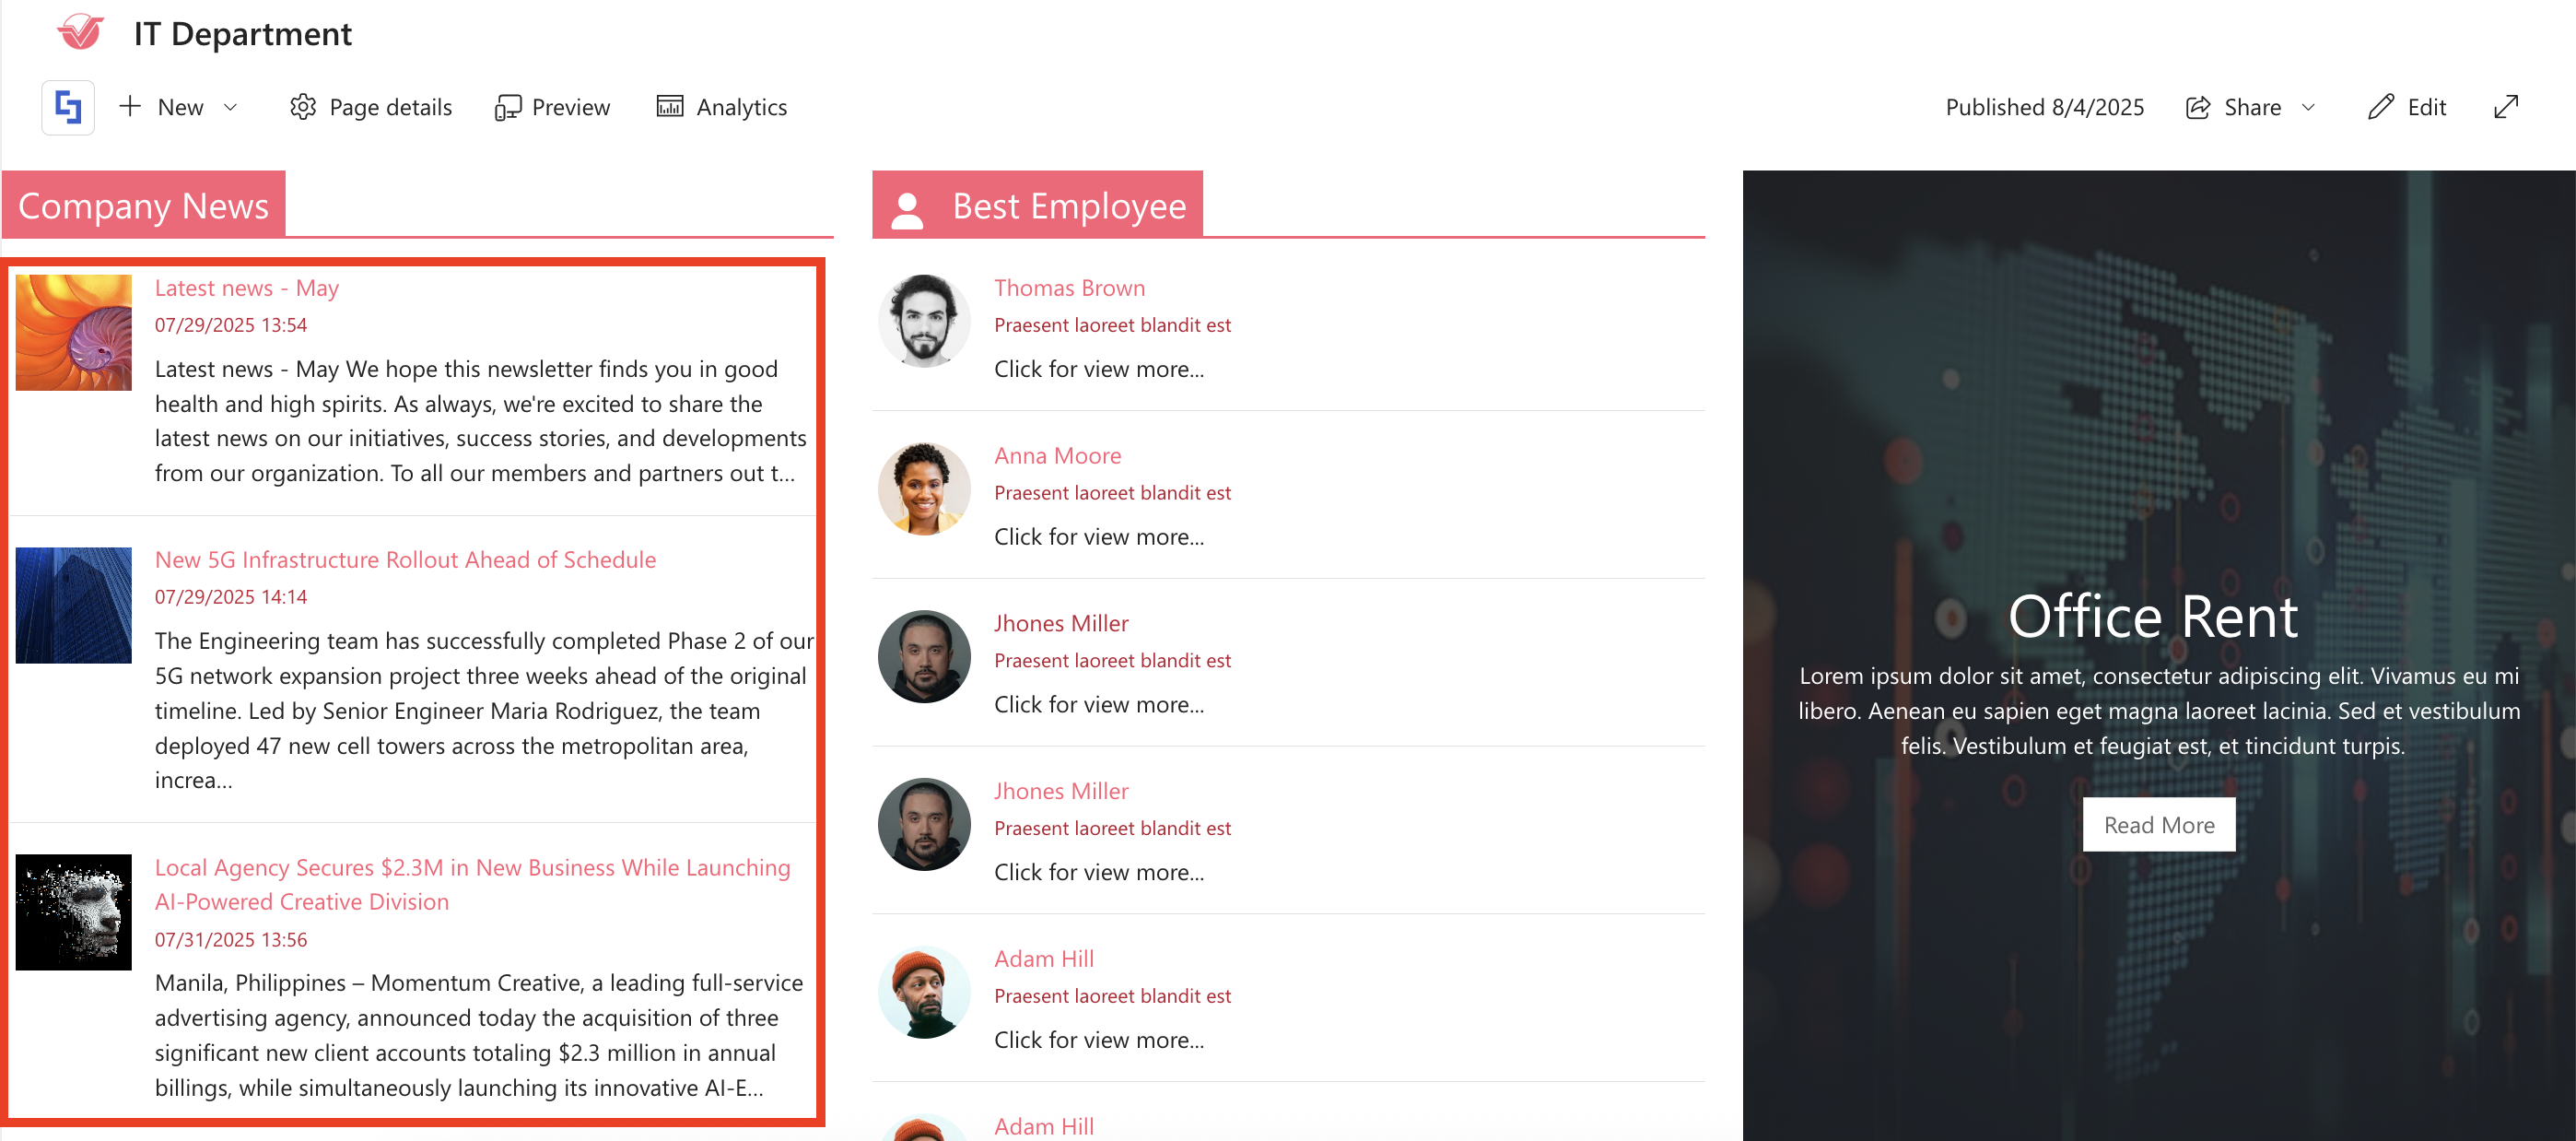This screenshot has width=2576, height=1141.
Task: Click Anna Moore's profile photo
Action: (923, 489)
